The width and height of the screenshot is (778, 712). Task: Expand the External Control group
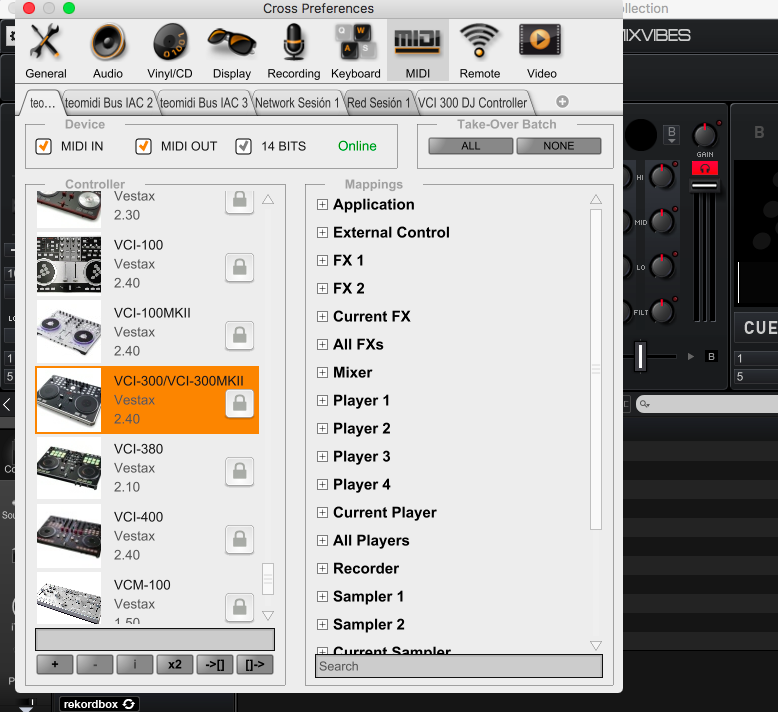pos(323,233)
